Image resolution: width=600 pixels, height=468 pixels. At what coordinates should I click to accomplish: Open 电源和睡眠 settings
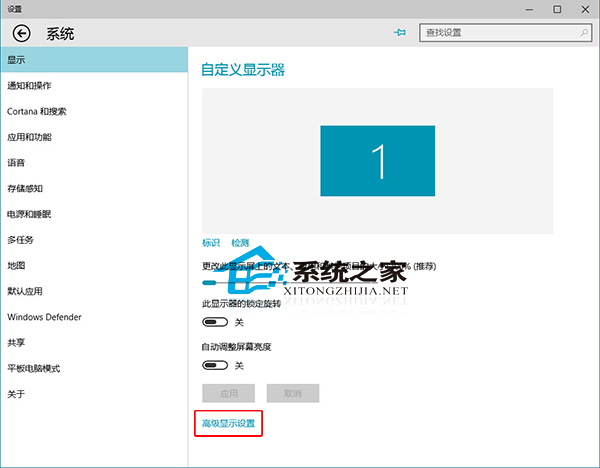pos(94,214)
